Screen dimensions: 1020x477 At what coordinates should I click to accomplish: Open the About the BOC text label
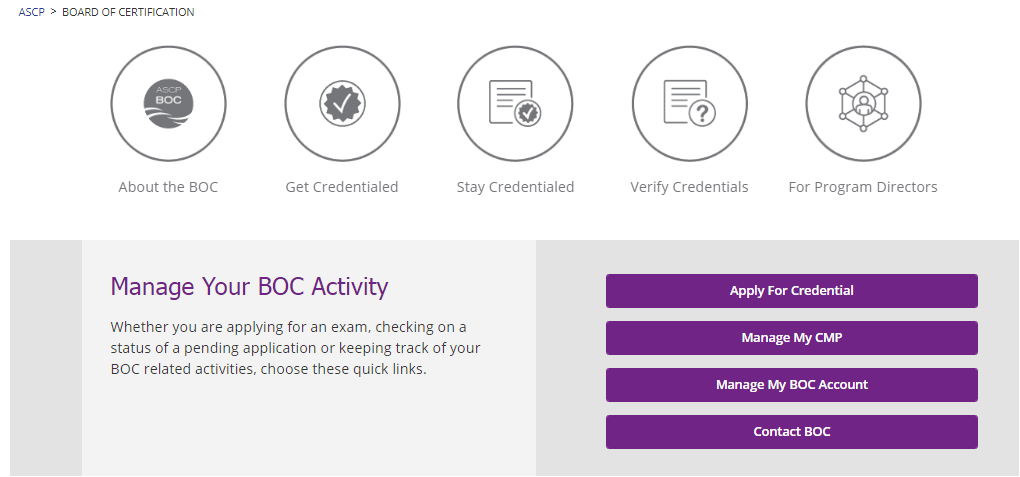tap(168, 187)
